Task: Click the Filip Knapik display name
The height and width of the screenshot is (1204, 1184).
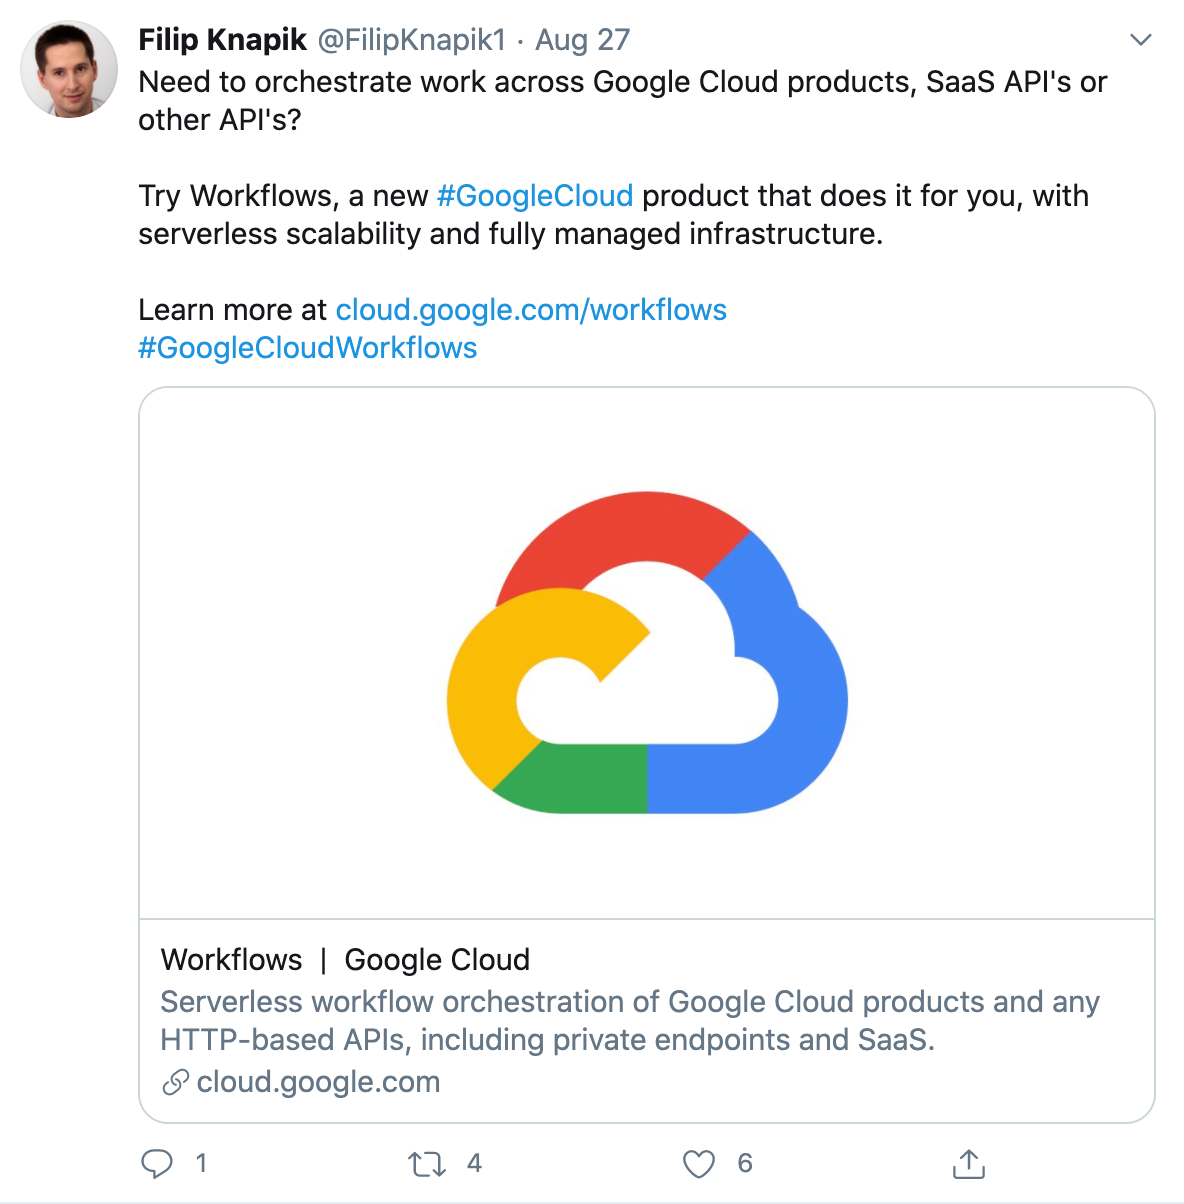Action: click(222, 40)
